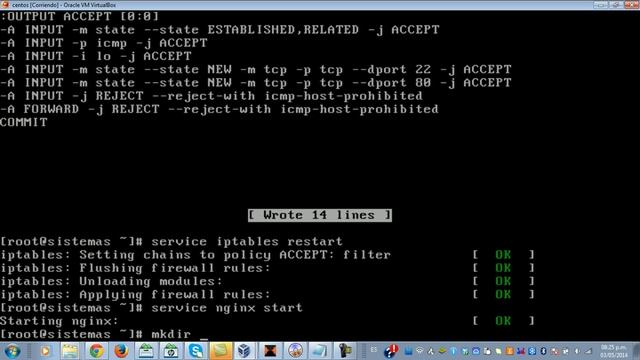Click the VirtualBox icon in window title bar

pos(5,4)
